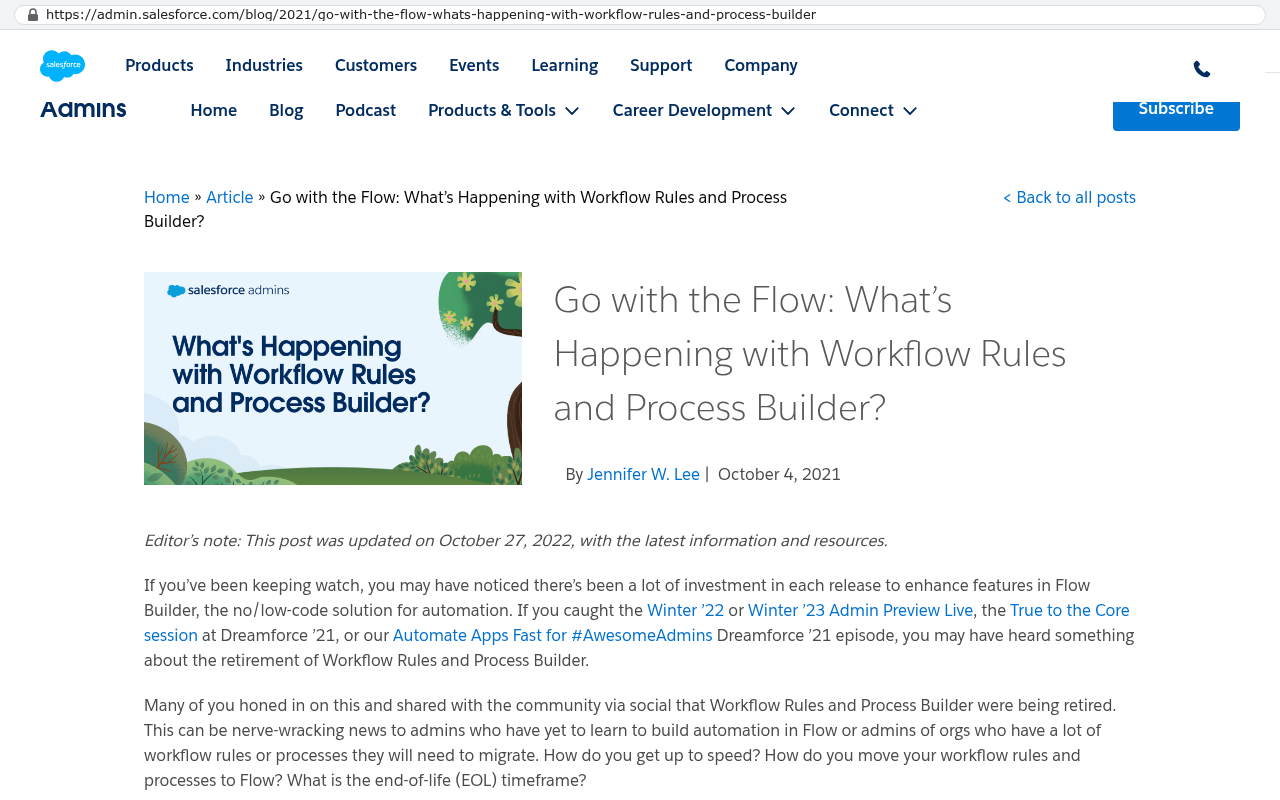Open the Winter '22 link

point(685,611)
